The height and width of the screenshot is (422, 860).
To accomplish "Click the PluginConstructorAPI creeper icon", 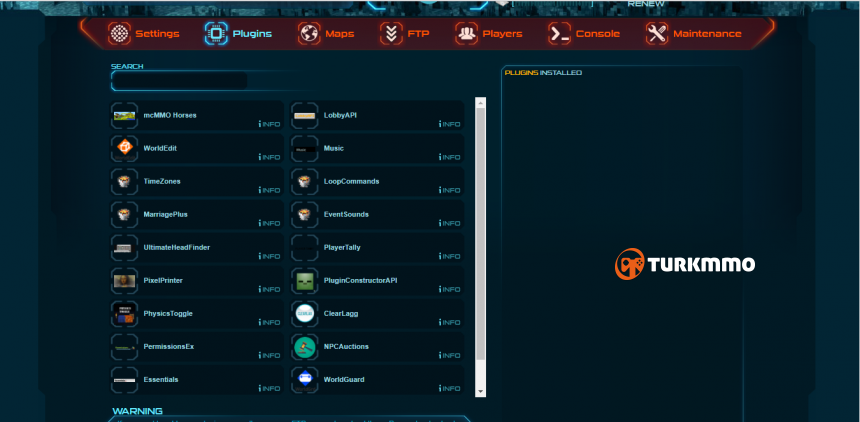I will [x=304, y=281].
